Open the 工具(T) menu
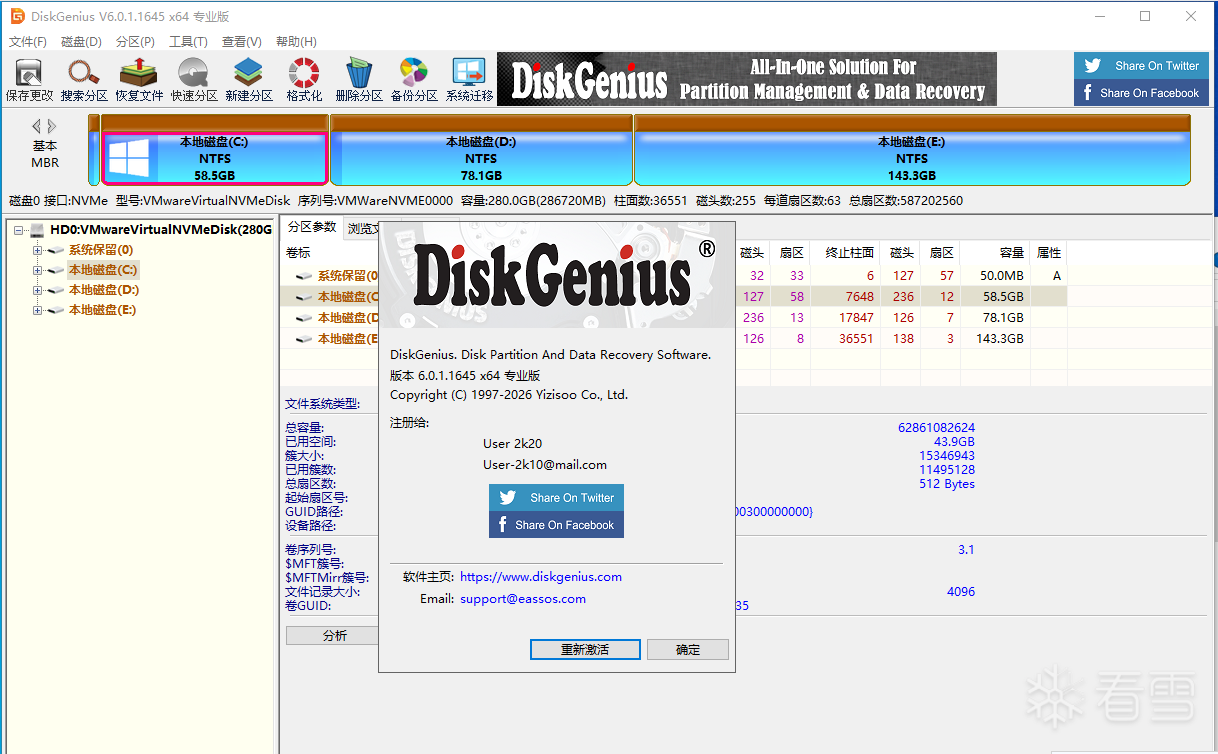 point(188,42)
